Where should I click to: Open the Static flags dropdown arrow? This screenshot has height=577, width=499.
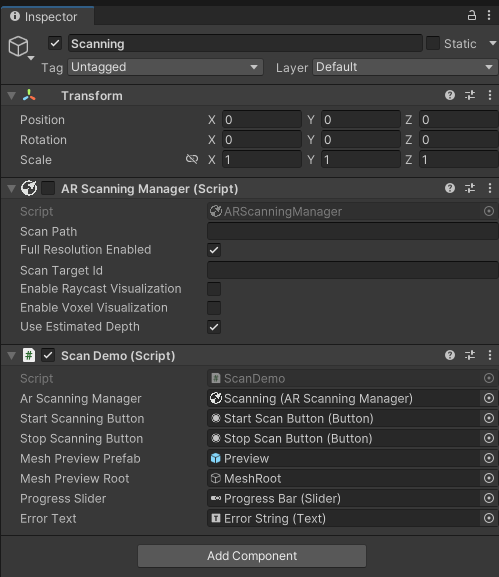pyautogui.click(x=493, y=43)
